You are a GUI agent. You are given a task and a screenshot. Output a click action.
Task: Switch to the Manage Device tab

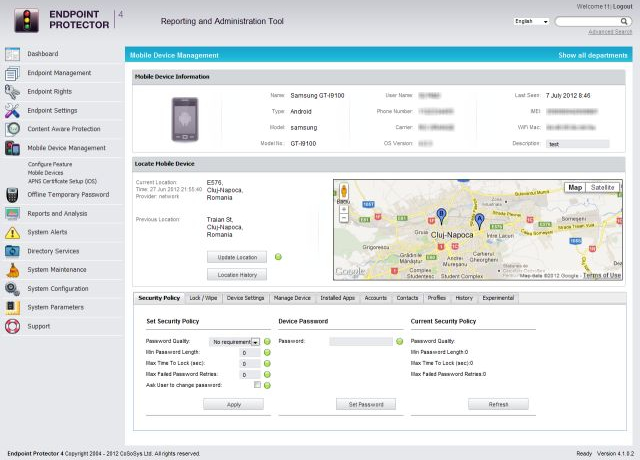point(292,298)
